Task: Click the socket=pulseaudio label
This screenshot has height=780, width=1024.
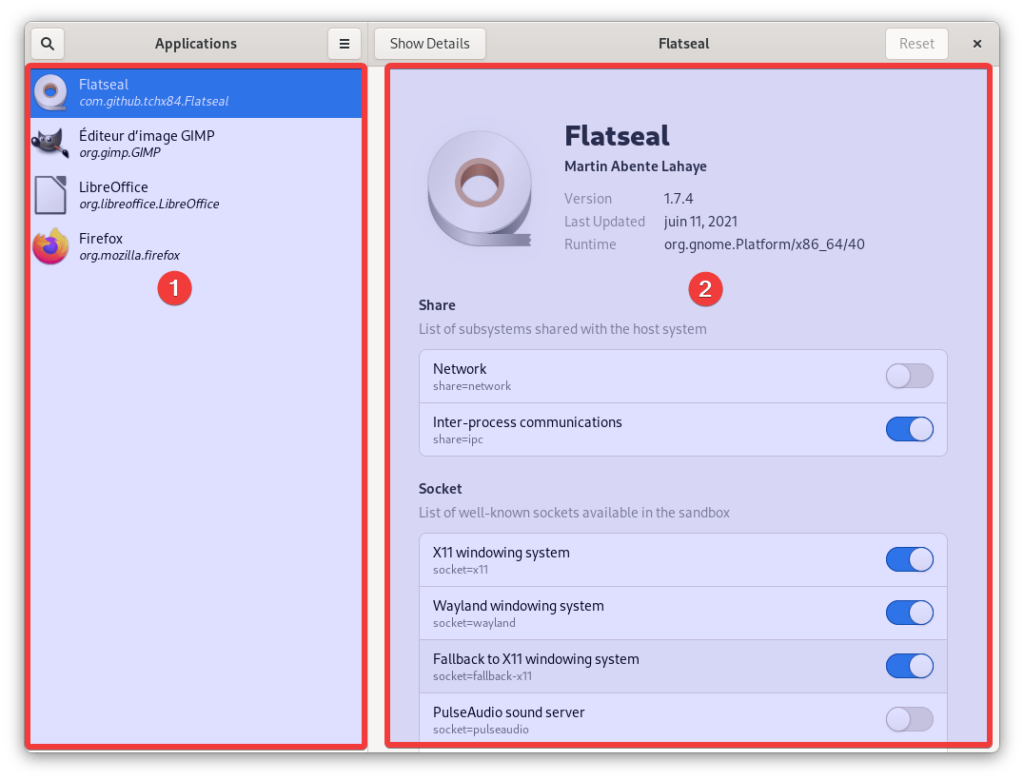Action: coord(481,730)
